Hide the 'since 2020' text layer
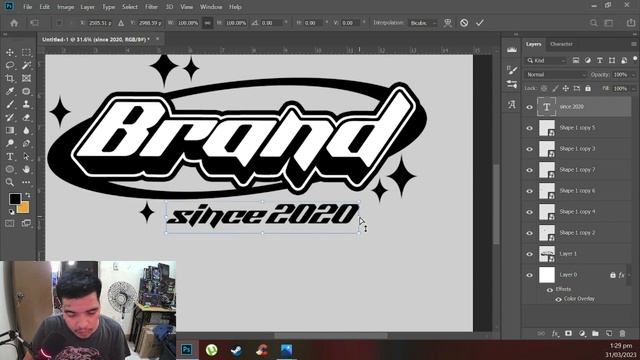 529,107
